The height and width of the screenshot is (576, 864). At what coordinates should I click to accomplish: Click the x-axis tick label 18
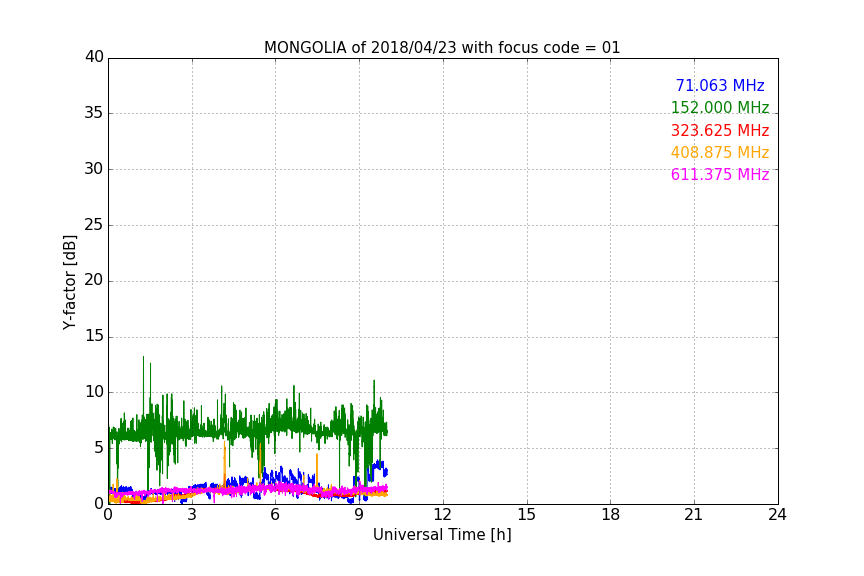click(x=611, y=515)
